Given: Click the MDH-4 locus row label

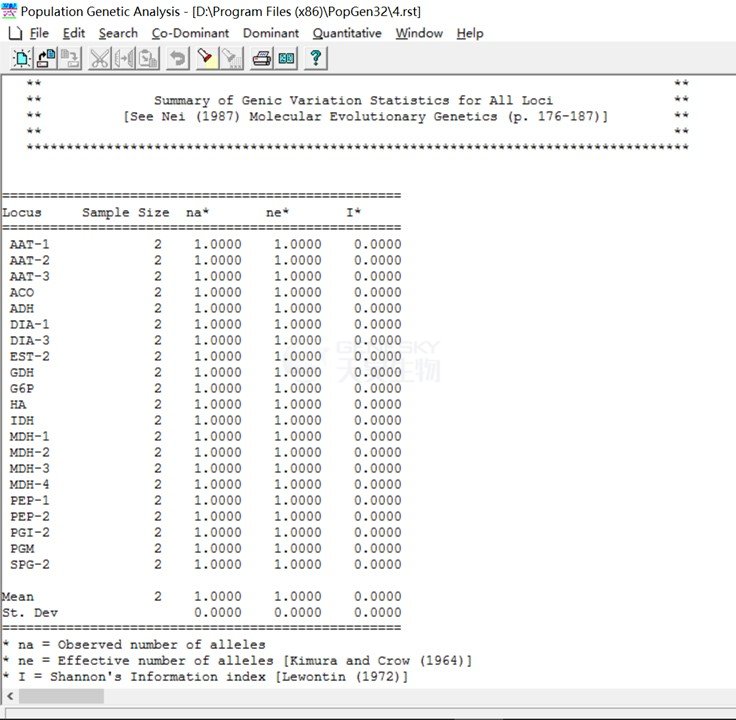Looking at the screenshot, I should click(x=30, y=484).
